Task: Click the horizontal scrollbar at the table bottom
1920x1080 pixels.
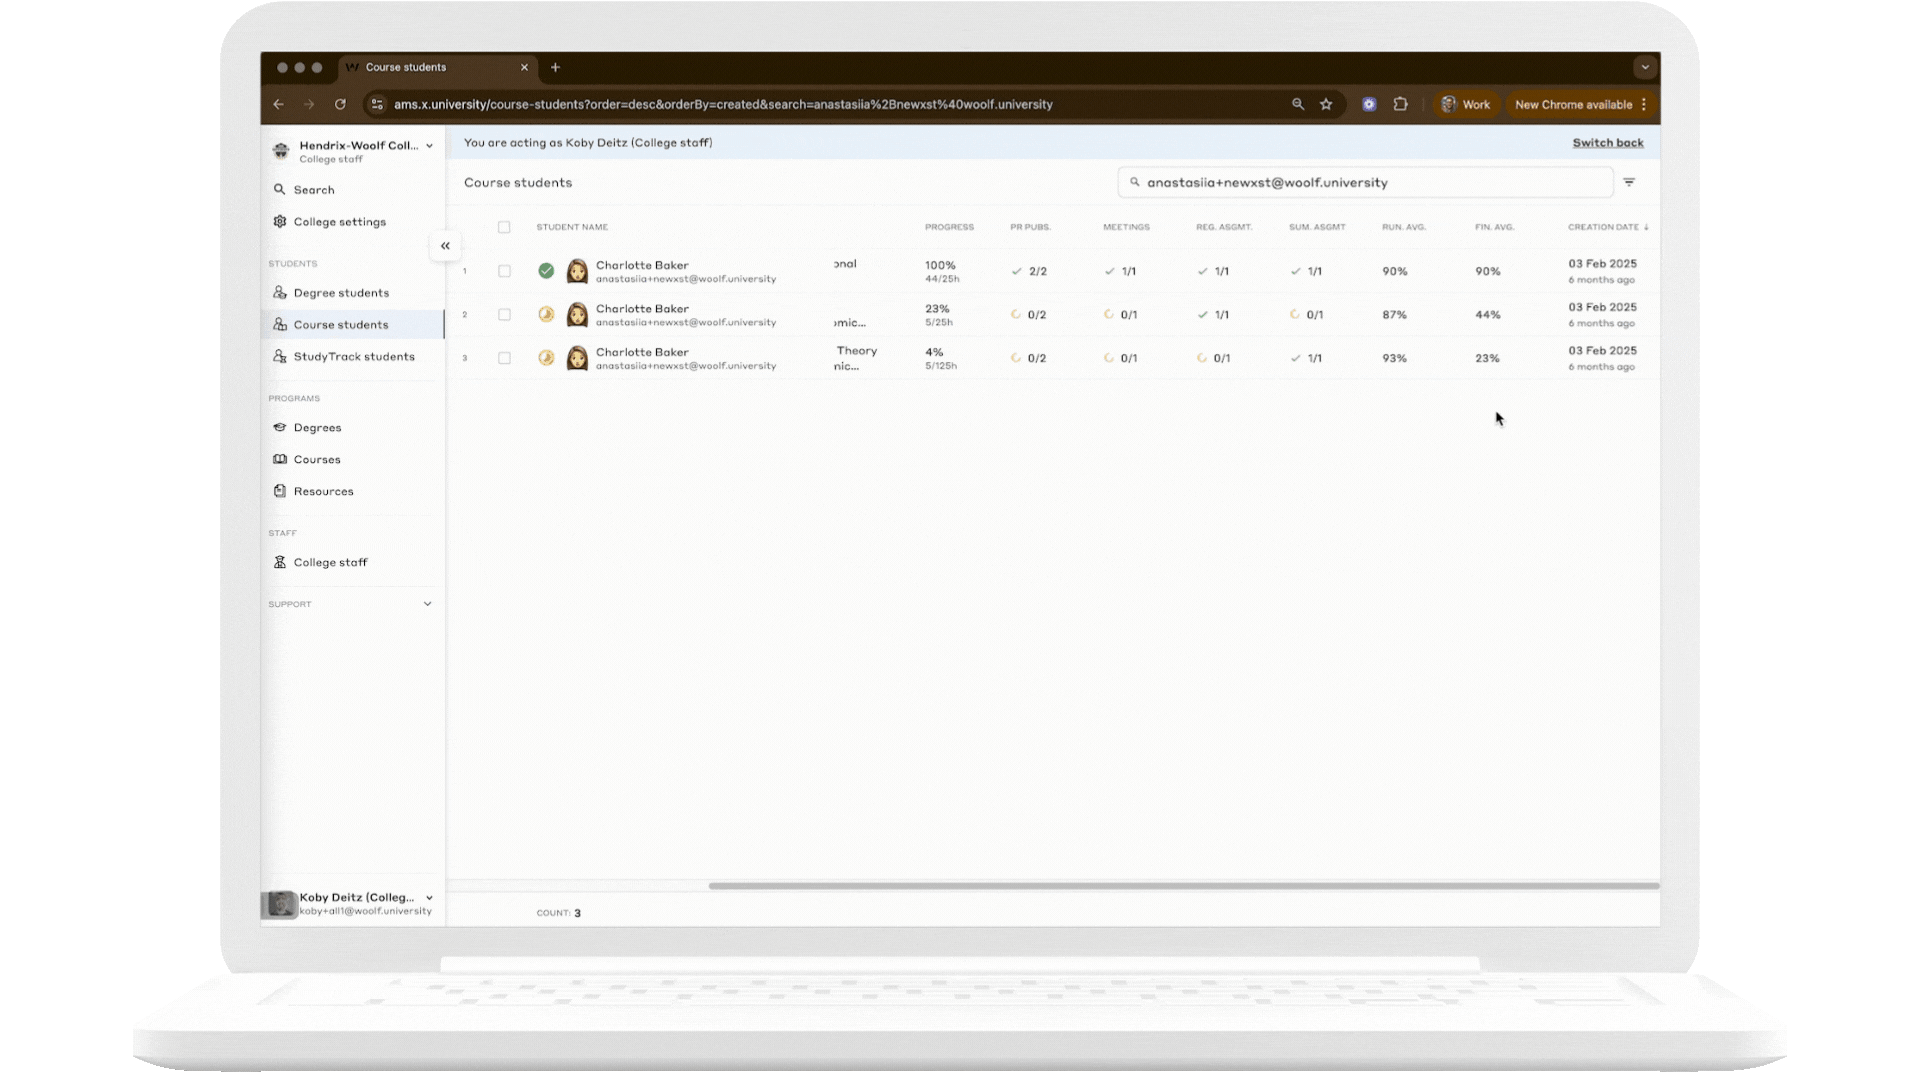Action: tap(1183, 886)
